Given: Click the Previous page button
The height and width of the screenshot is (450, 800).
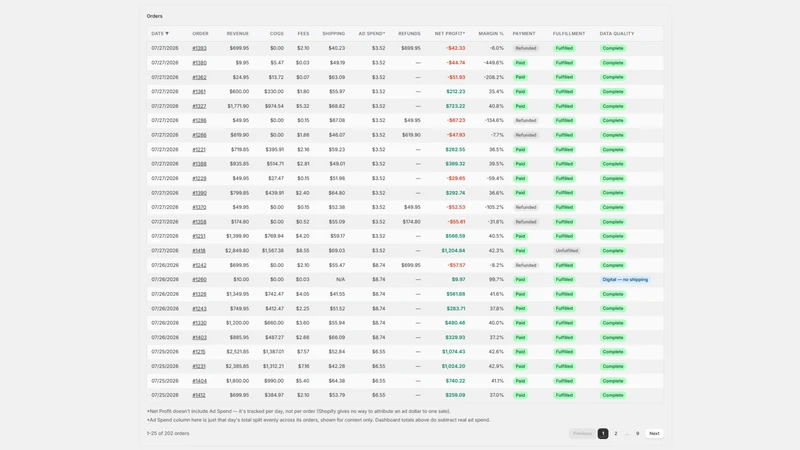Looking at the screenshot, I should 582,433.
